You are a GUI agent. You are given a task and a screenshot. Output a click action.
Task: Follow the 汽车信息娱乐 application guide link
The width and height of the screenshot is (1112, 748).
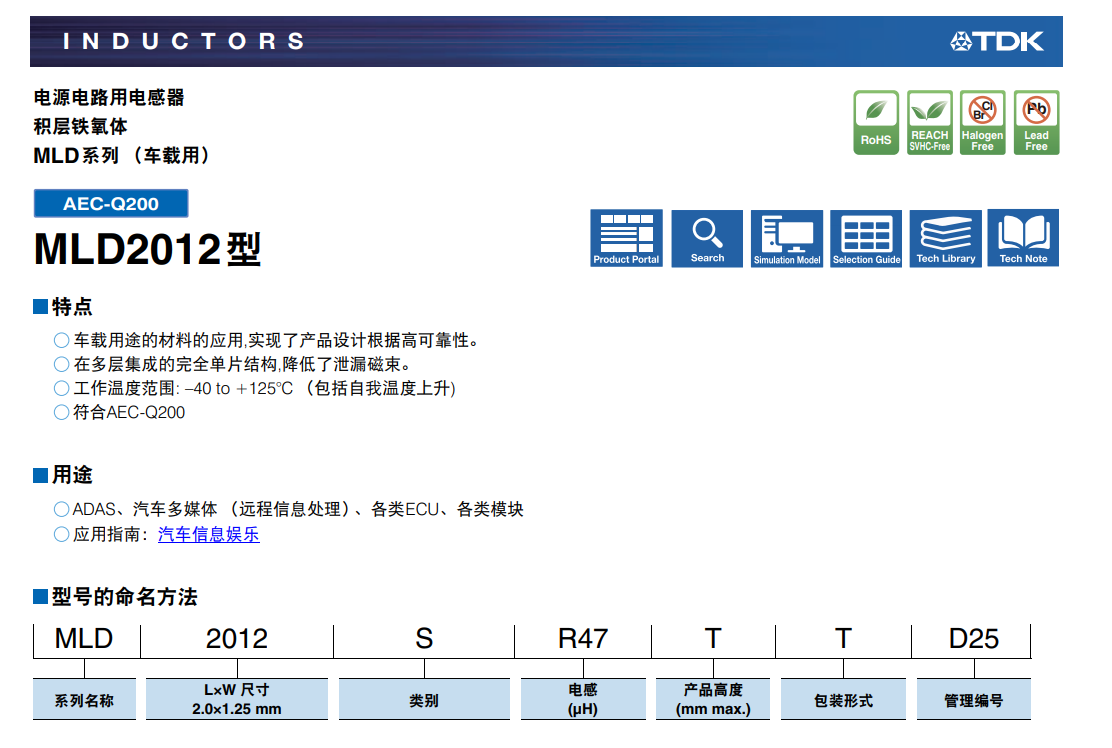click(x=208, y=534)
